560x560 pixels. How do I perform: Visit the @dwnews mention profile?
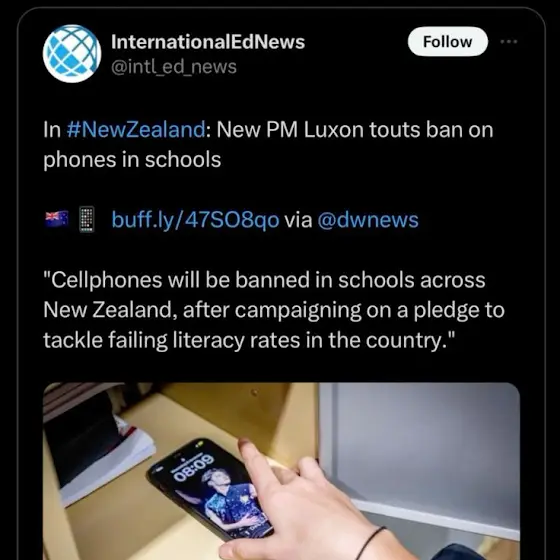[x=368, y=220]
